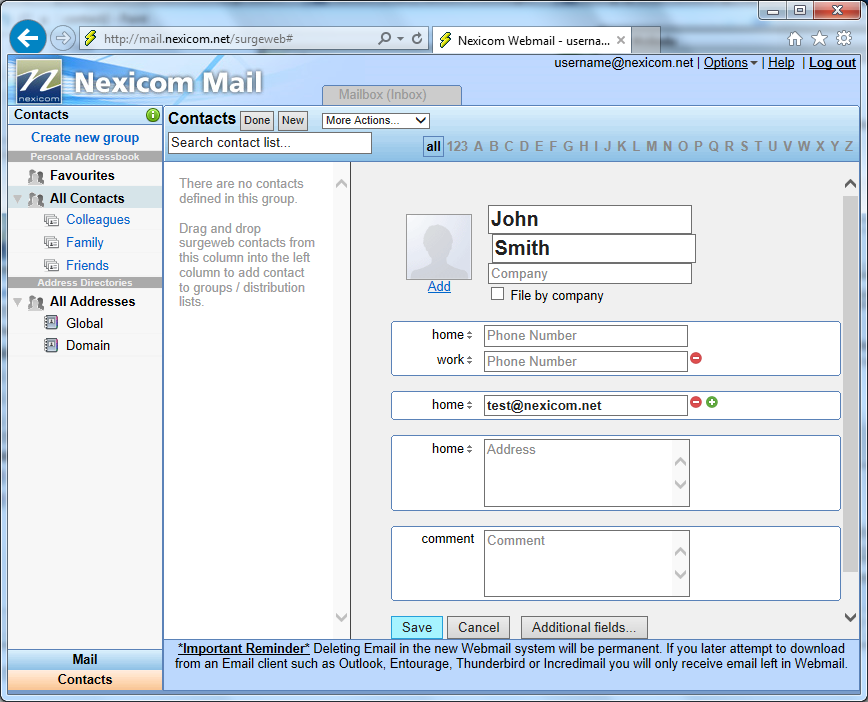This screenshot has height=702, width=868.
Task: Filter contacts by letter M
Action: pyautogui.click(x=652, y=146)
